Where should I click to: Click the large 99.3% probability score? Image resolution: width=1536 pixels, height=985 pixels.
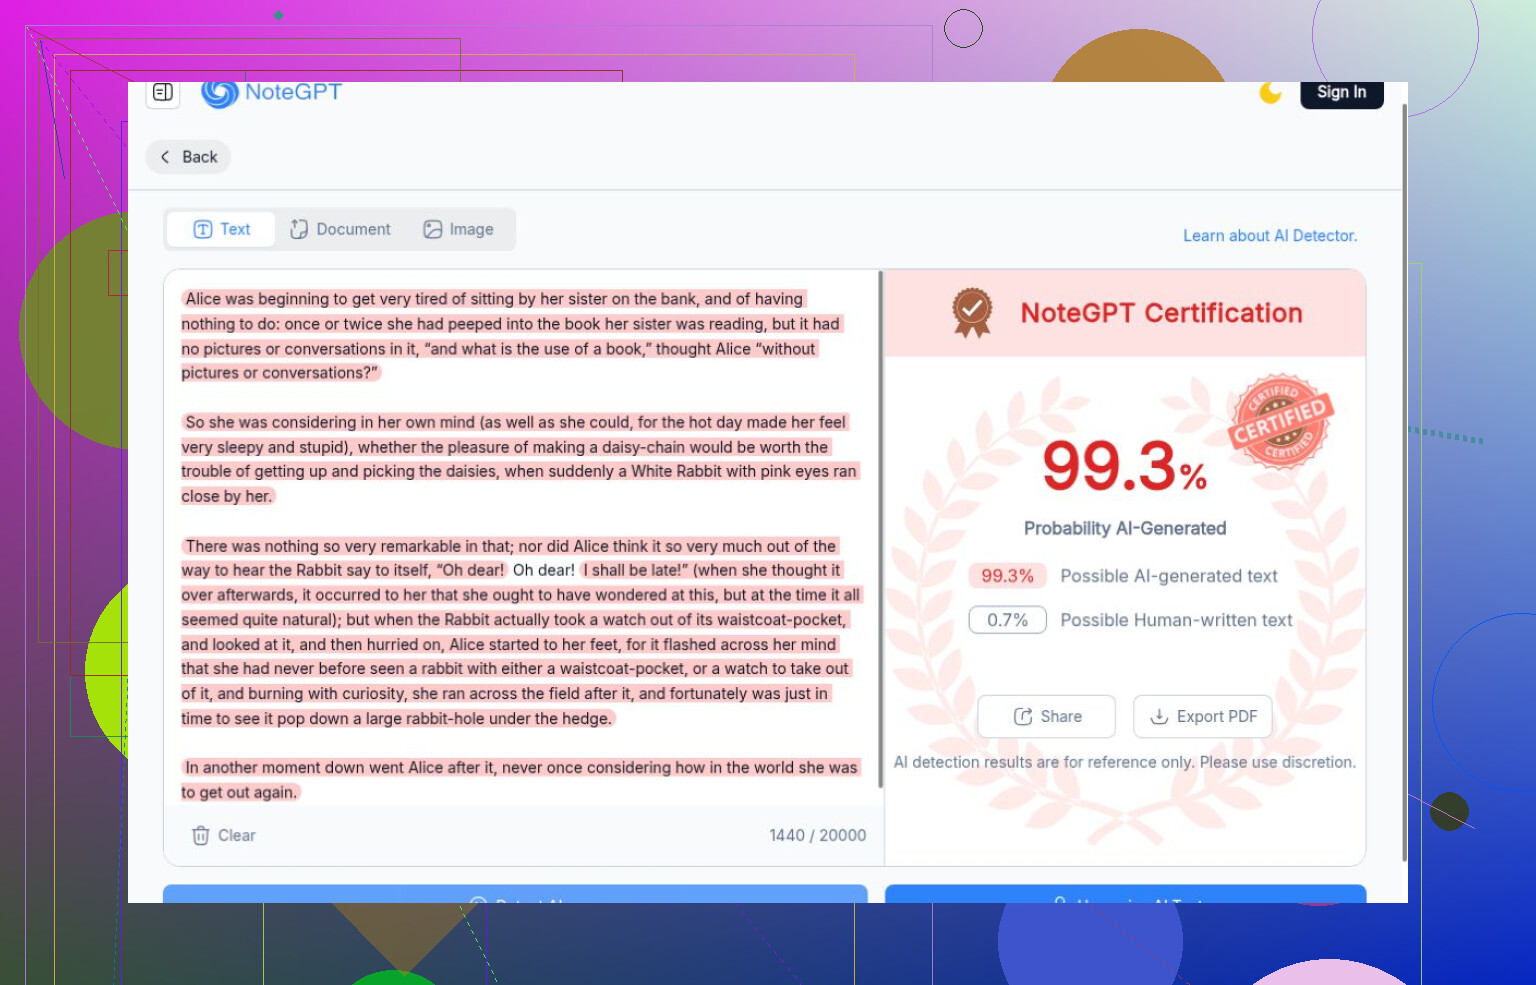(1124, 466)
